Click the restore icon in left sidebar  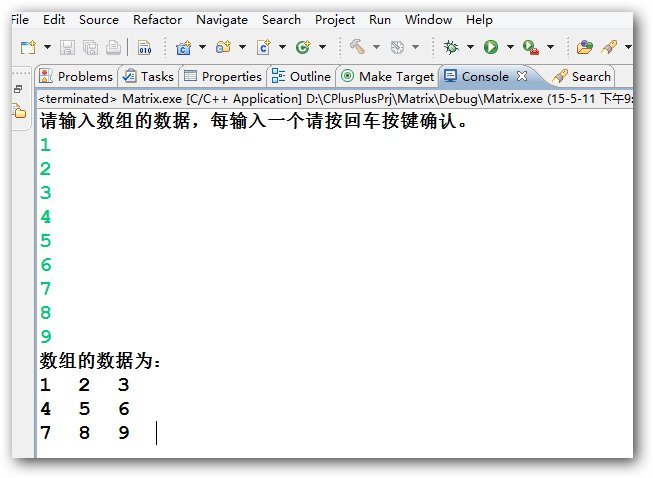pyautogui.click(x=18, y=89)
